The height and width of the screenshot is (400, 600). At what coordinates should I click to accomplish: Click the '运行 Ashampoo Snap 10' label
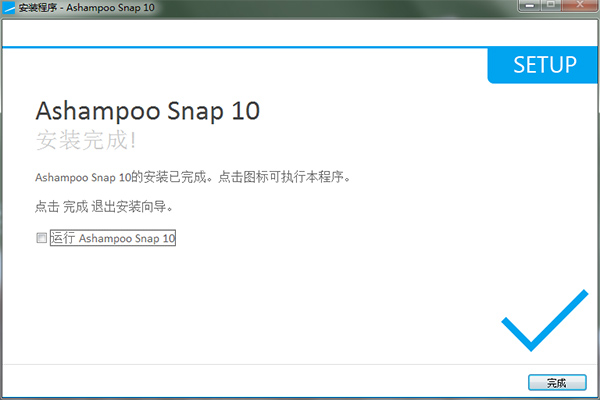tap(112, 238)
